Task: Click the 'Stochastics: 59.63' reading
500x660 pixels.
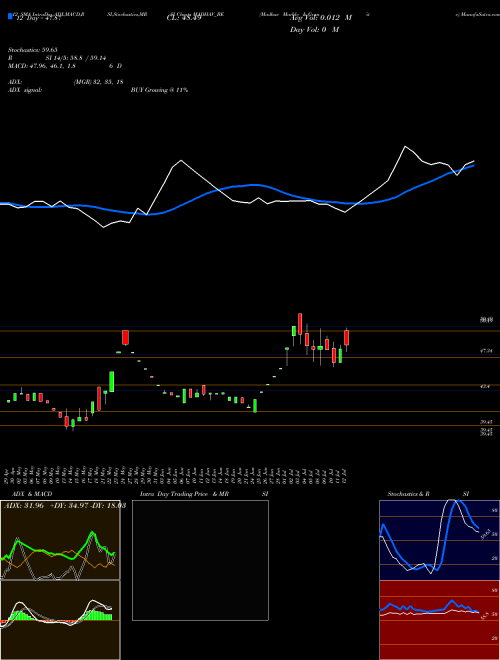Action: (x=32, y=50)
